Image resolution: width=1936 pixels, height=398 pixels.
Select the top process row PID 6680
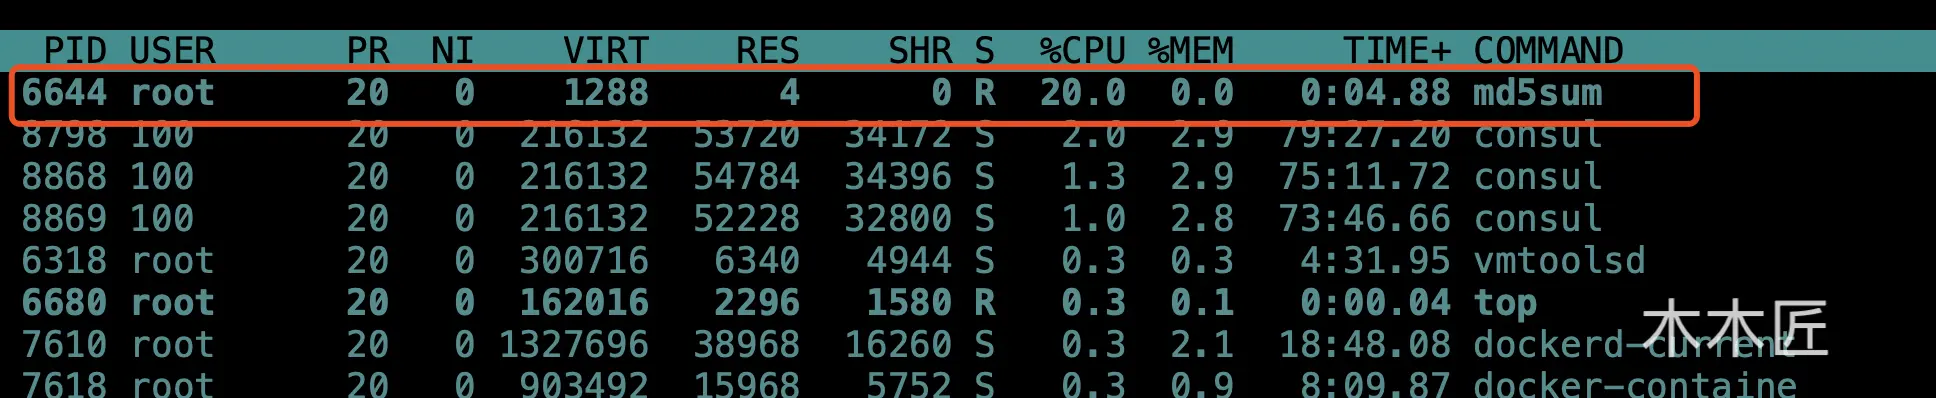click(x=854, y=303)
